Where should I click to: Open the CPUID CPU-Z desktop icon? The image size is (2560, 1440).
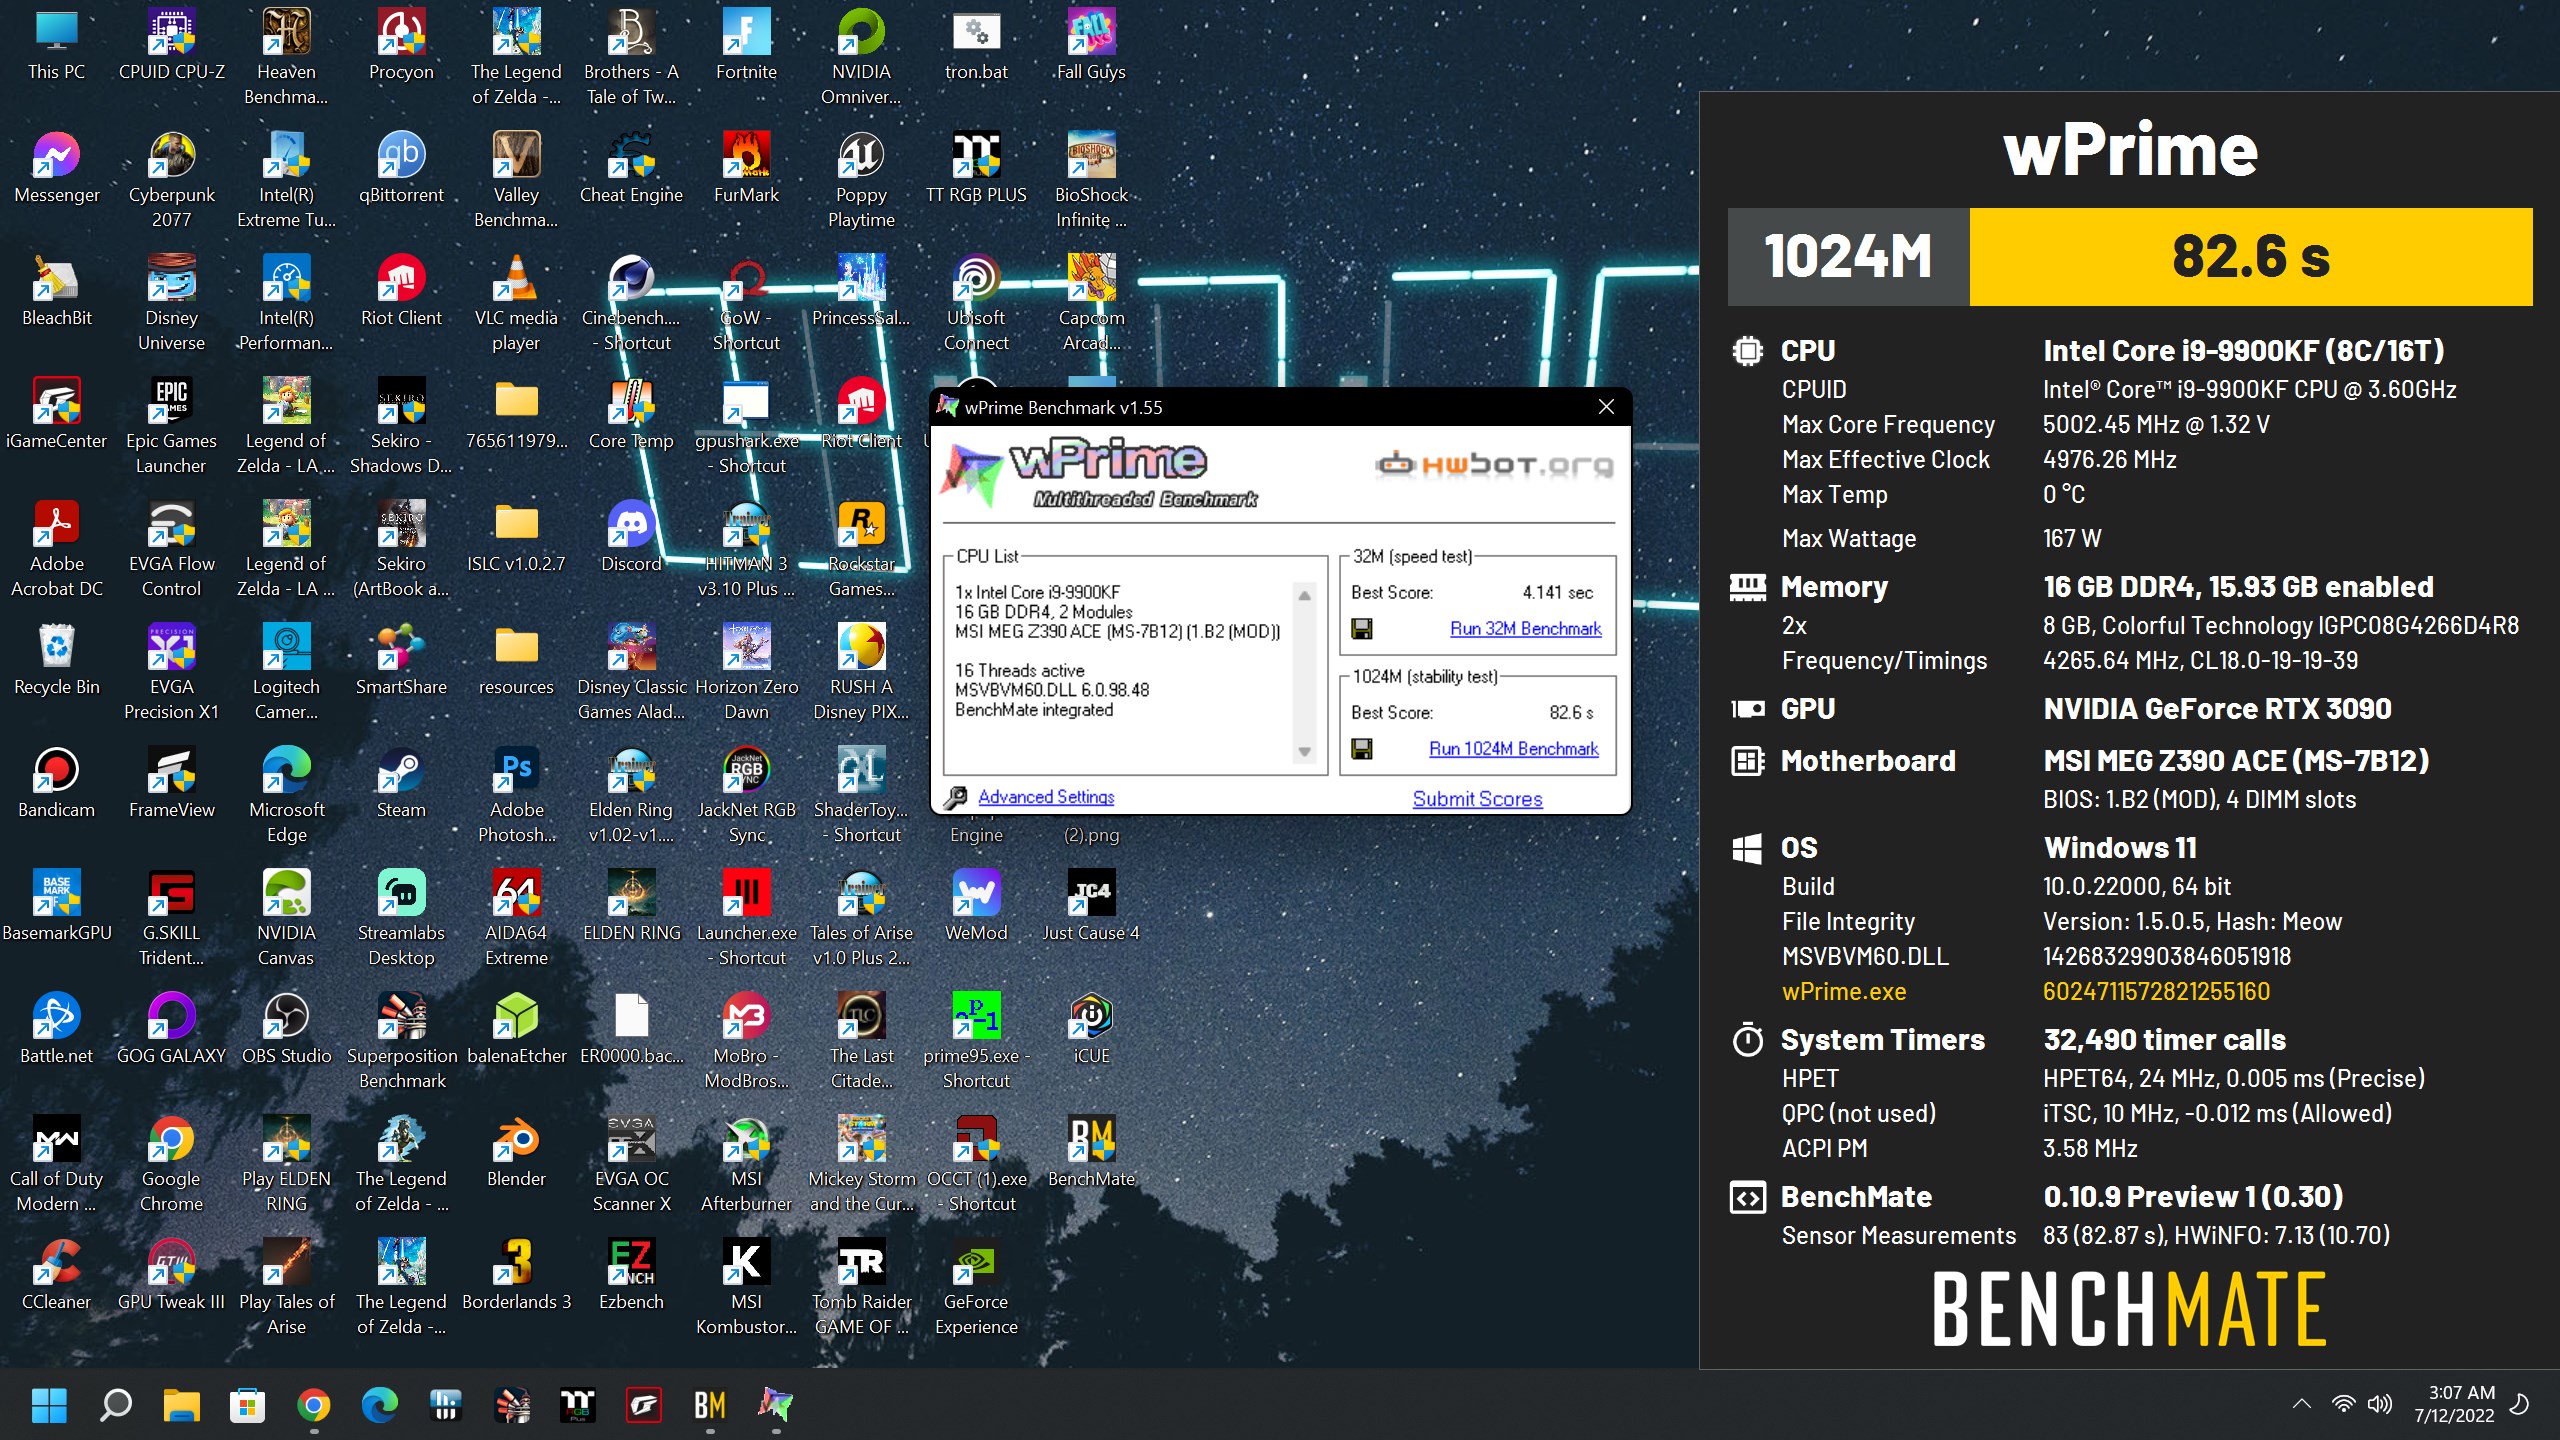coord(172,46)
